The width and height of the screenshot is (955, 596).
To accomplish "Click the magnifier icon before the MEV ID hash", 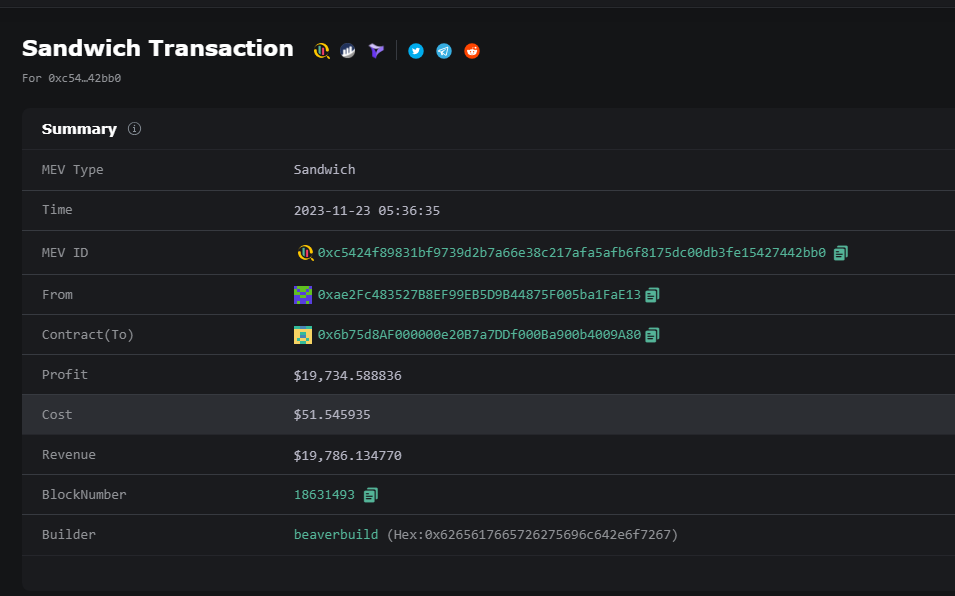I will pyautogui.click(x=305, y=253).
